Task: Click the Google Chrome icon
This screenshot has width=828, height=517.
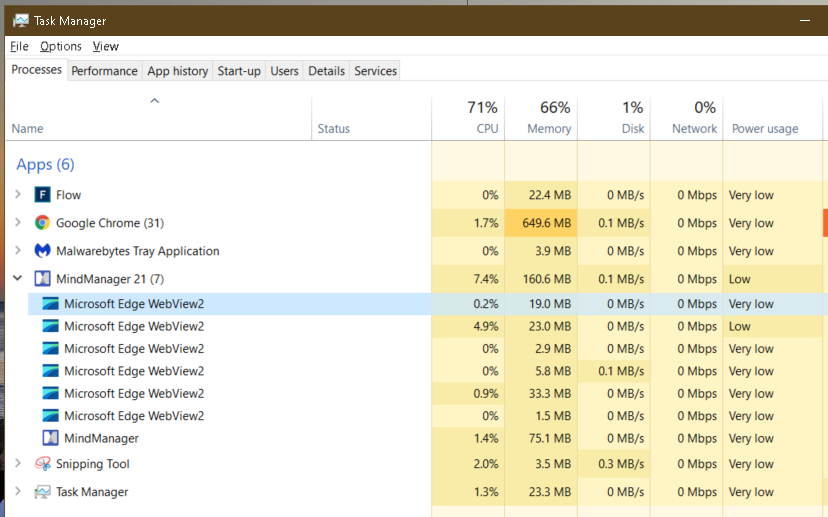Action: point(43,223)
